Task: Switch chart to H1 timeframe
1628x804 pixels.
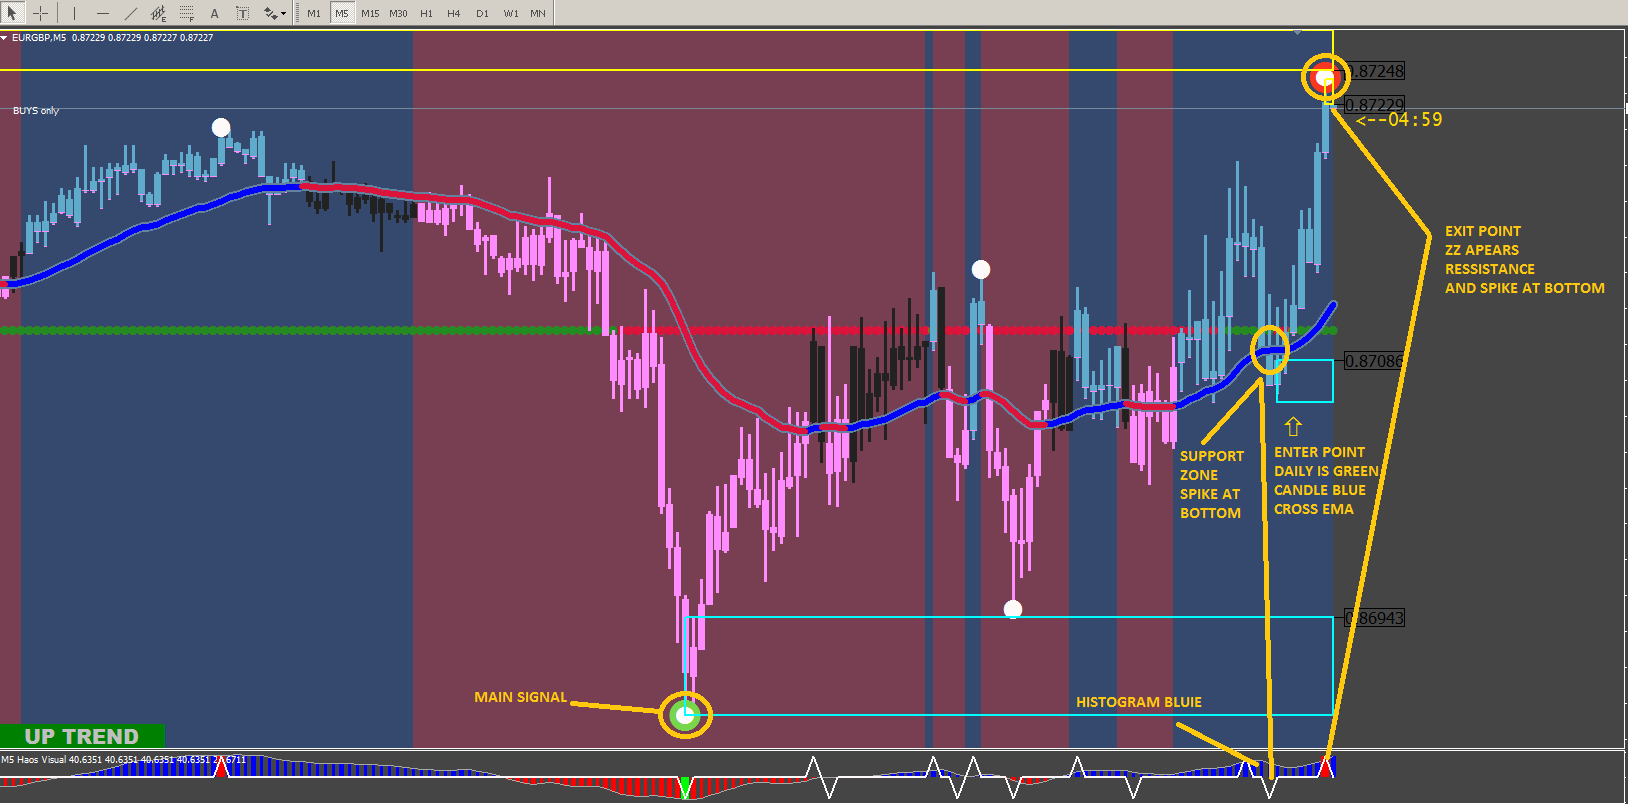Action: tap(426, 13)
